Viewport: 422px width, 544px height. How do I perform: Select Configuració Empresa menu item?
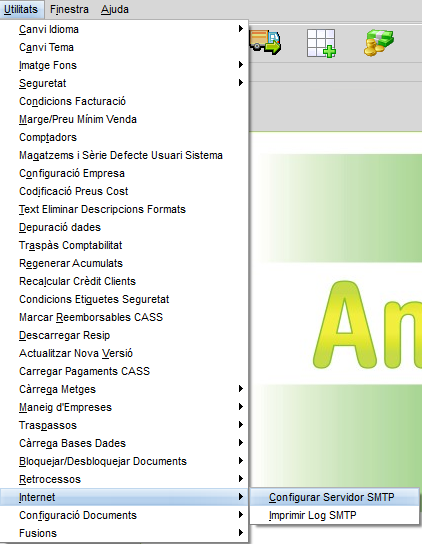coord(124,173)
